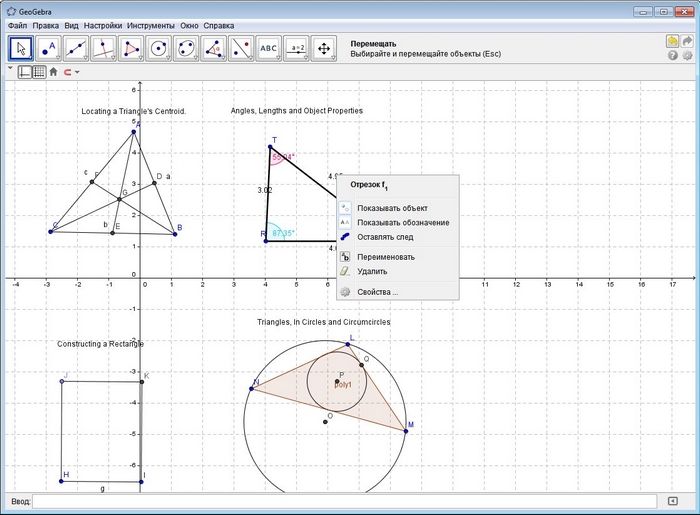Pick the Polygon tool

(x=131, y=48)
